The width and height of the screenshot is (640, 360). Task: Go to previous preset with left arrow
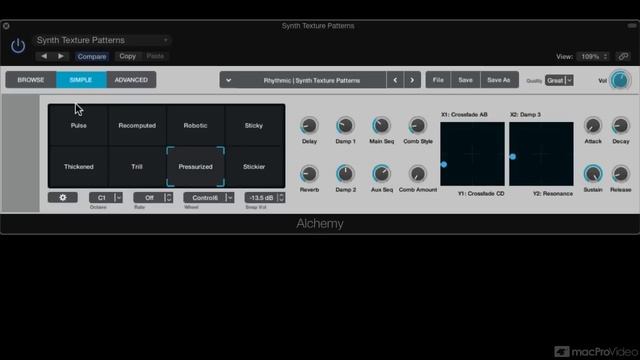tap(44, 56)
